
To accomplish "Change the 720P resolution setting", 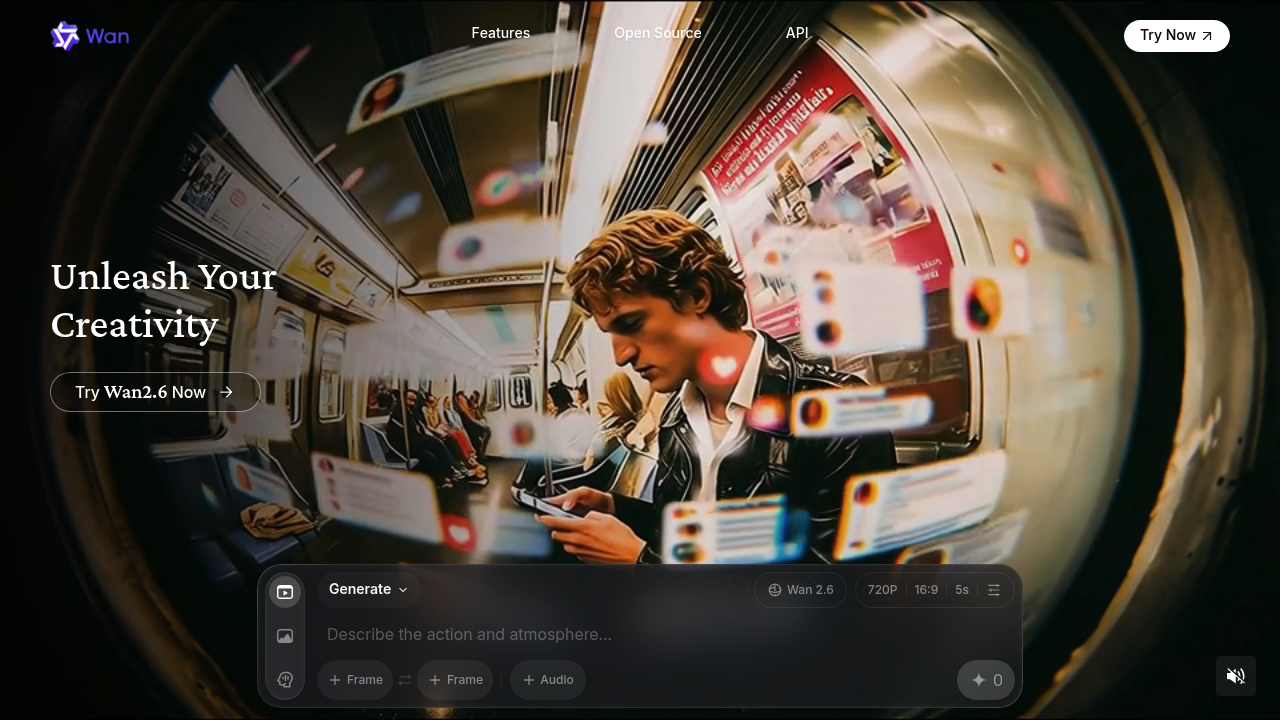I will (x=882, y=589).
